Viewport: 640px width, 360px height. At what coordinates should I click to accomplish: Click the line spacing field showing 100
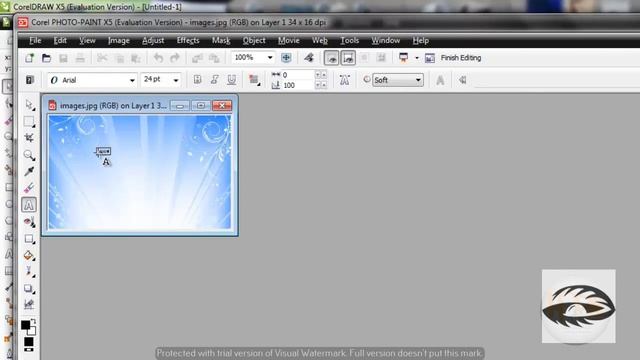tap(298, 85)
